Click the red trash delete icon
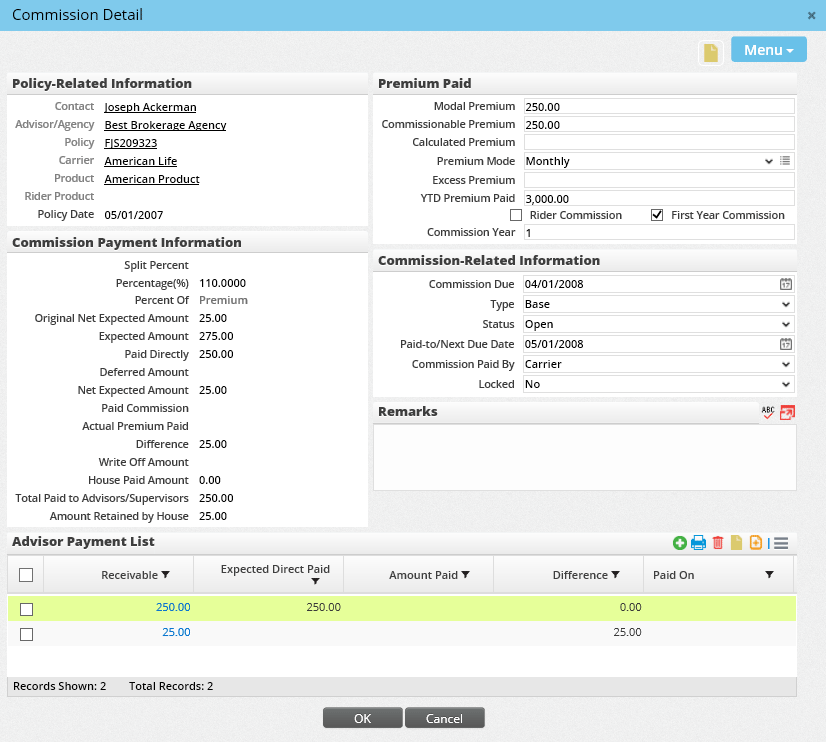The height and width of the screenshot is (742, 826). tap(717, 543)
